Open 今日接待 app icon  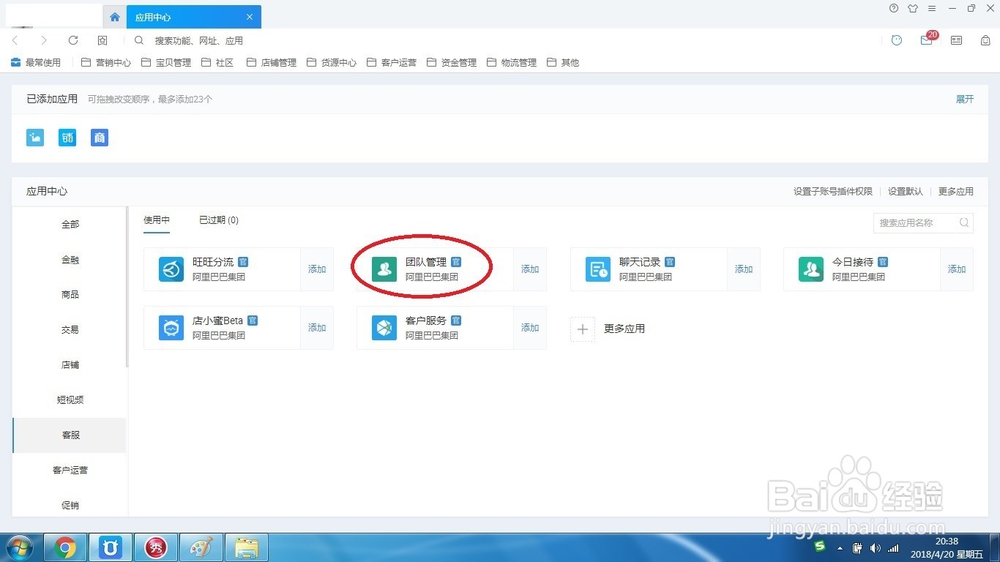(811, 269)
